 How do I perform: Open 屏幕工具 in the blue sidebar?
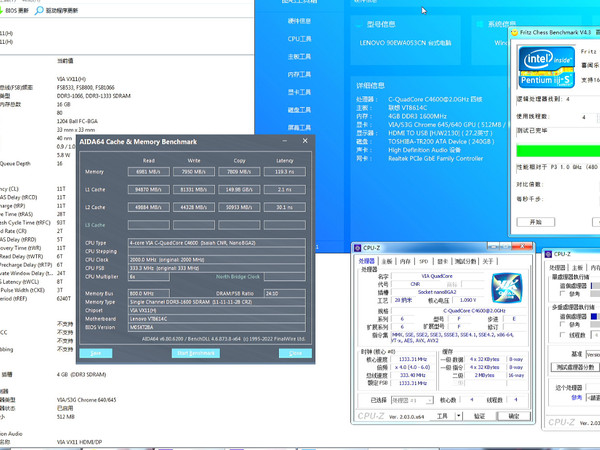299,127
